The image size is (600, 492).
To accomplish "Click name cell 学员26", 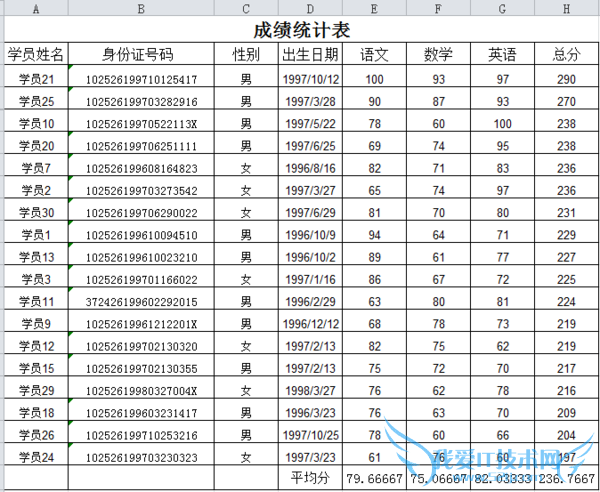I will 36,431.
